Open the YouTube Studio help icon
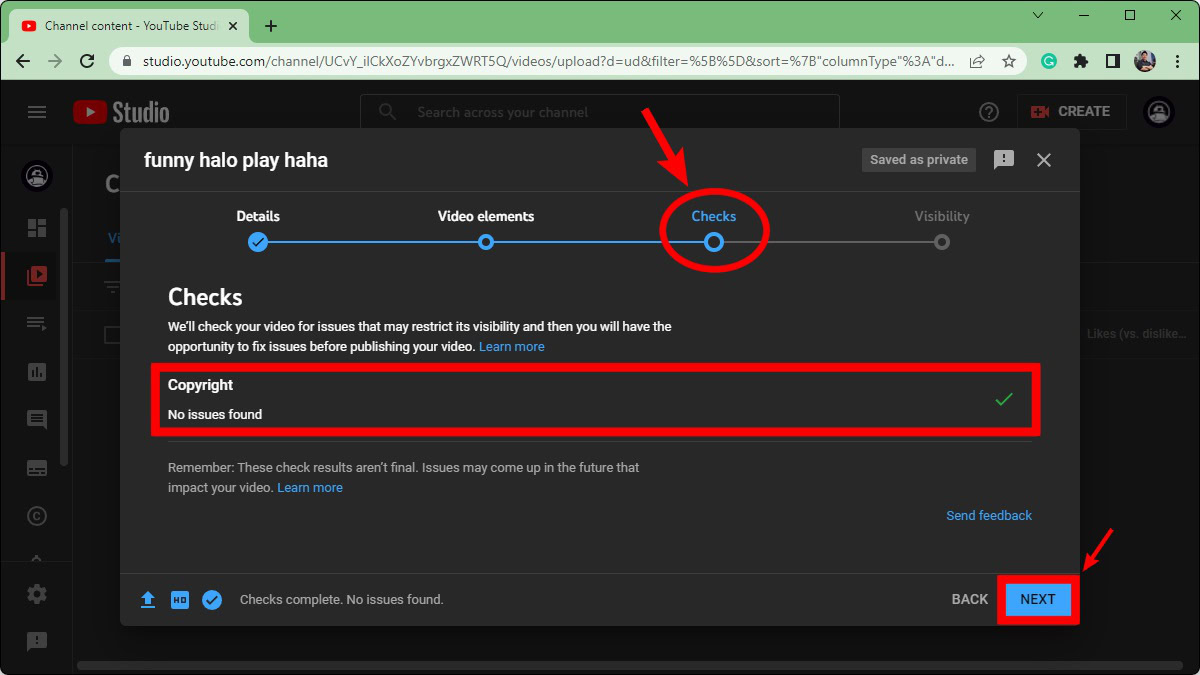Image resolution: width=1200 pixels, height=675 pixels. click(x=989, y=112)
